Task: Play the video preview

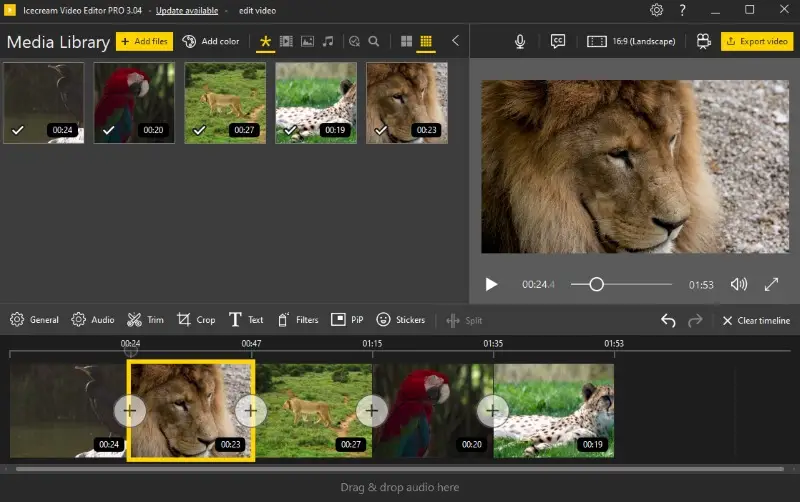Action: (491, 284)
